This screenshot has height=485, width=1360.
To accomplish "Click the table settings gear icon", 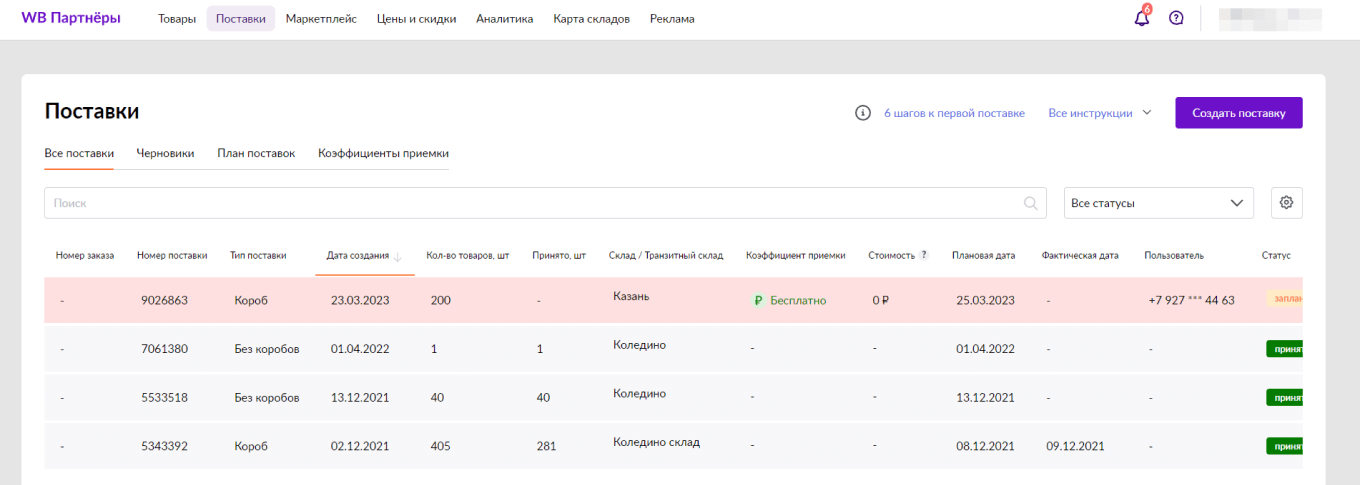I will pyautogui.click(x=1286, y=203).
